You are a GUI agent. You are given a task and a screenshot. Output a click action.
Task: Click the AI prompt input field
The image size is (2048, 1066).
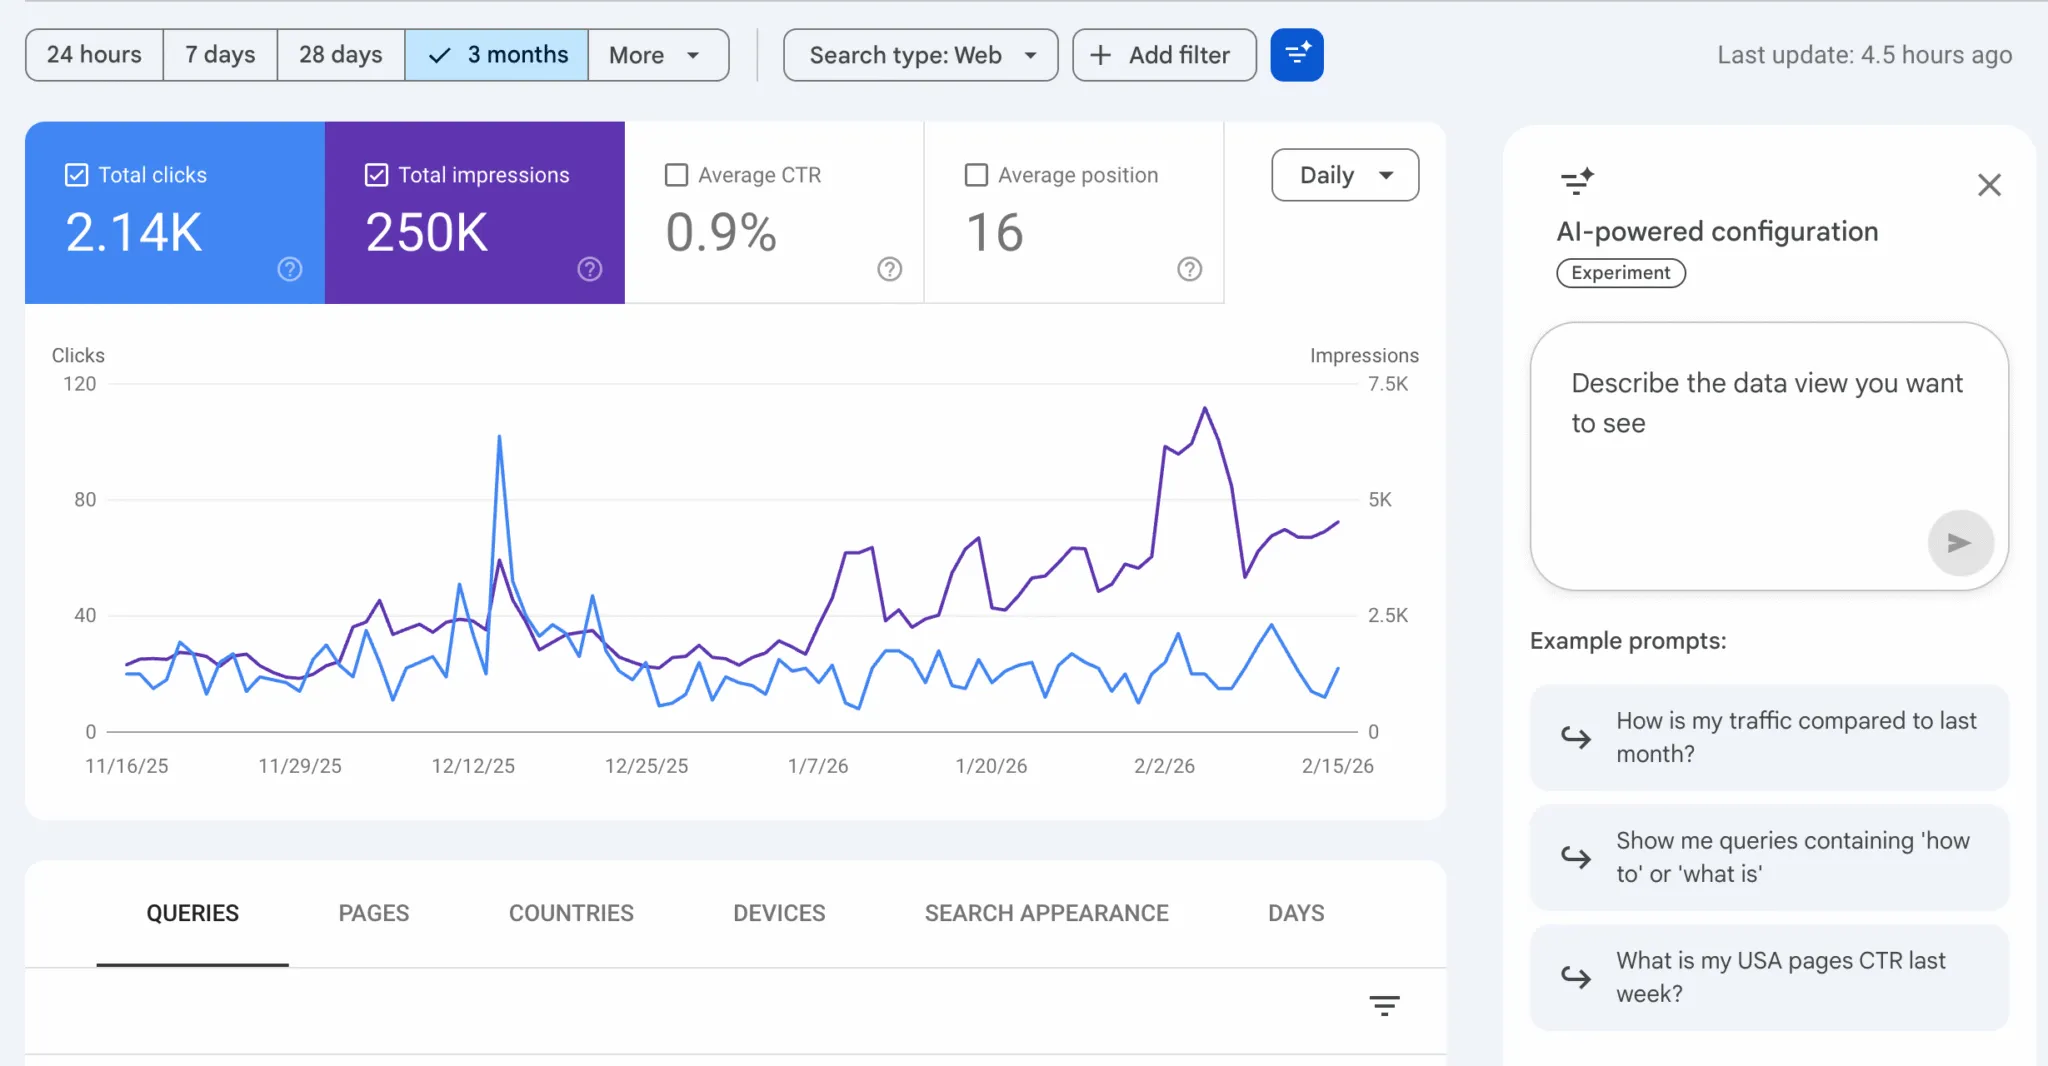(x=1767, y=430)
